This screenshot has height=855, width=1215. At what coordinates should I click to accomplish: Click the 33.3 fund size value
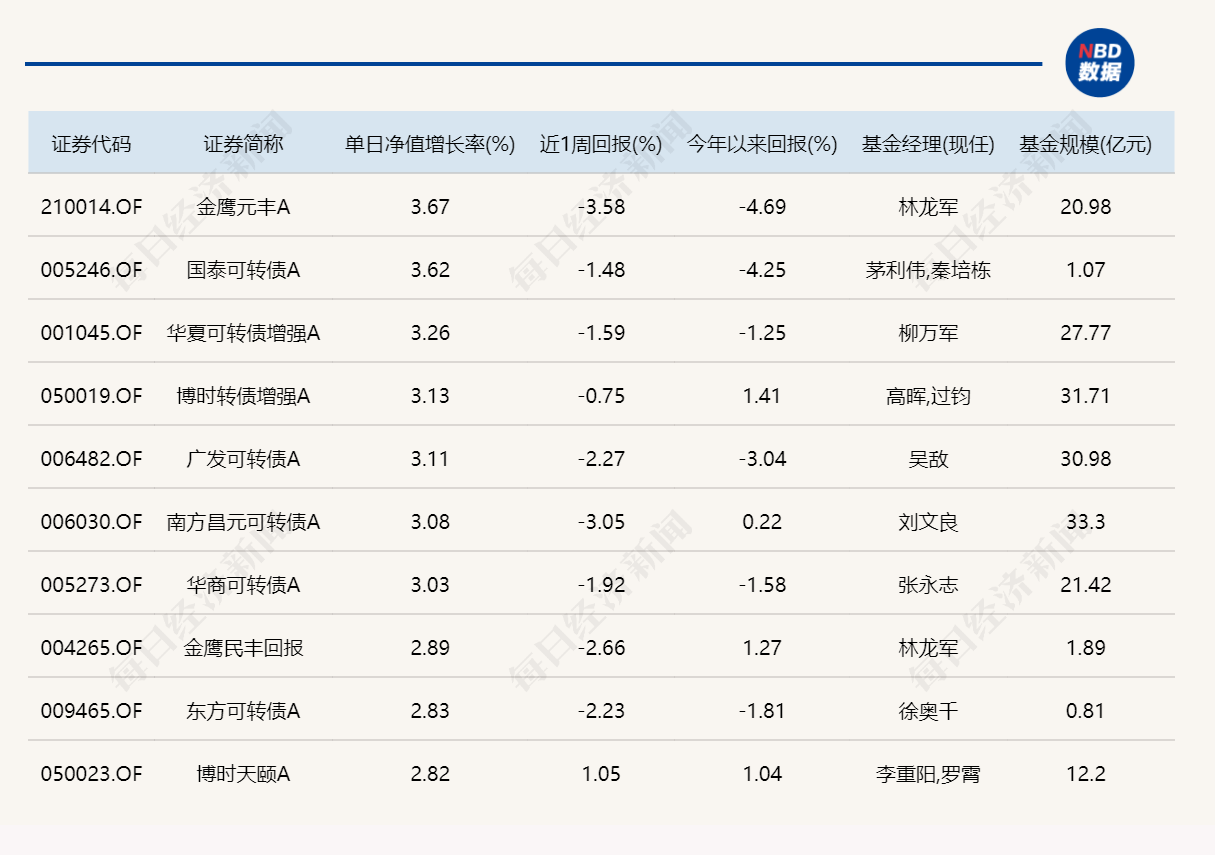click(1085, 522)
